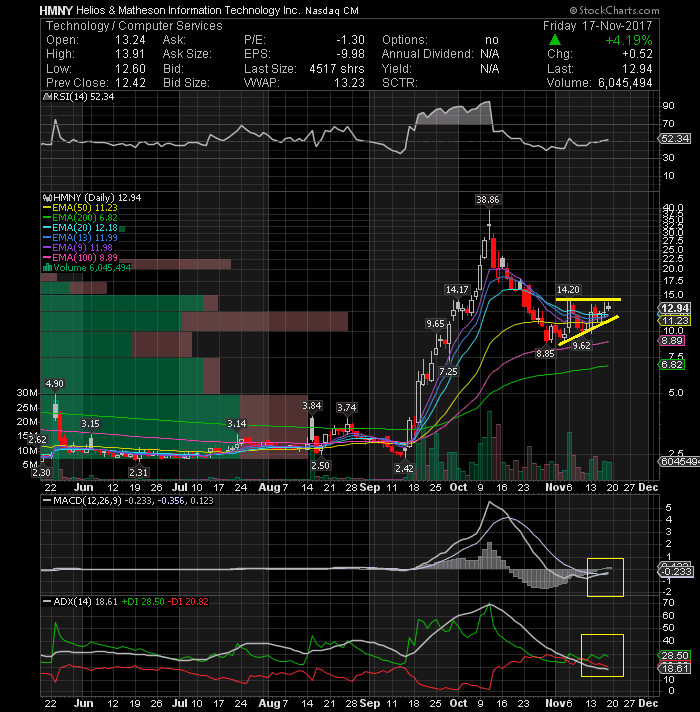Click the Last Size 4517 shrs value
This screenshot has height=712, width=700.
click(337, 69)
